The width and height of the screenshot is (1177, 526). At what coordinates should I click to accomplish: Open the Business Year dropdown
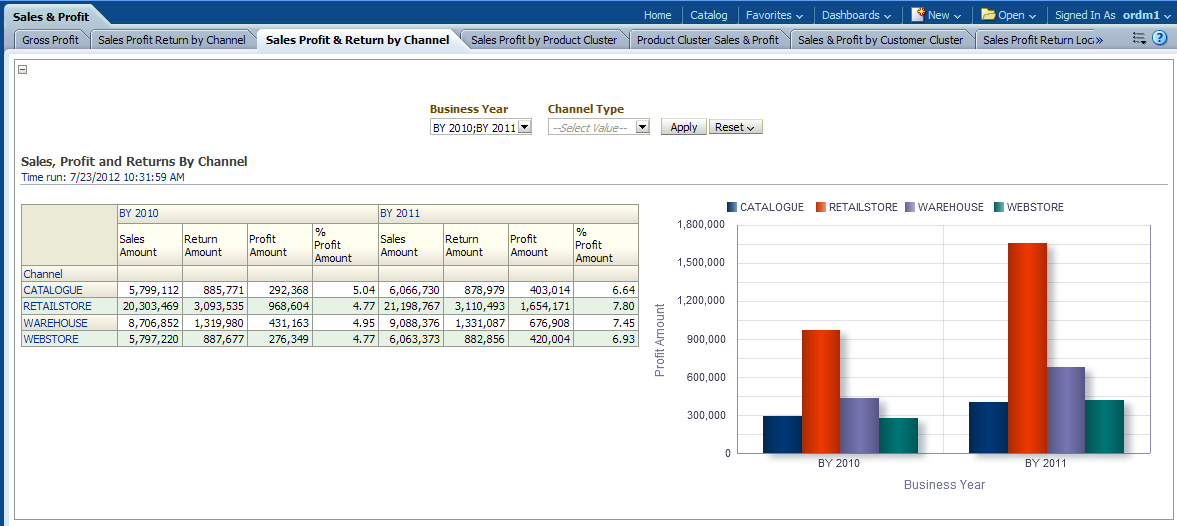[525, 127]
